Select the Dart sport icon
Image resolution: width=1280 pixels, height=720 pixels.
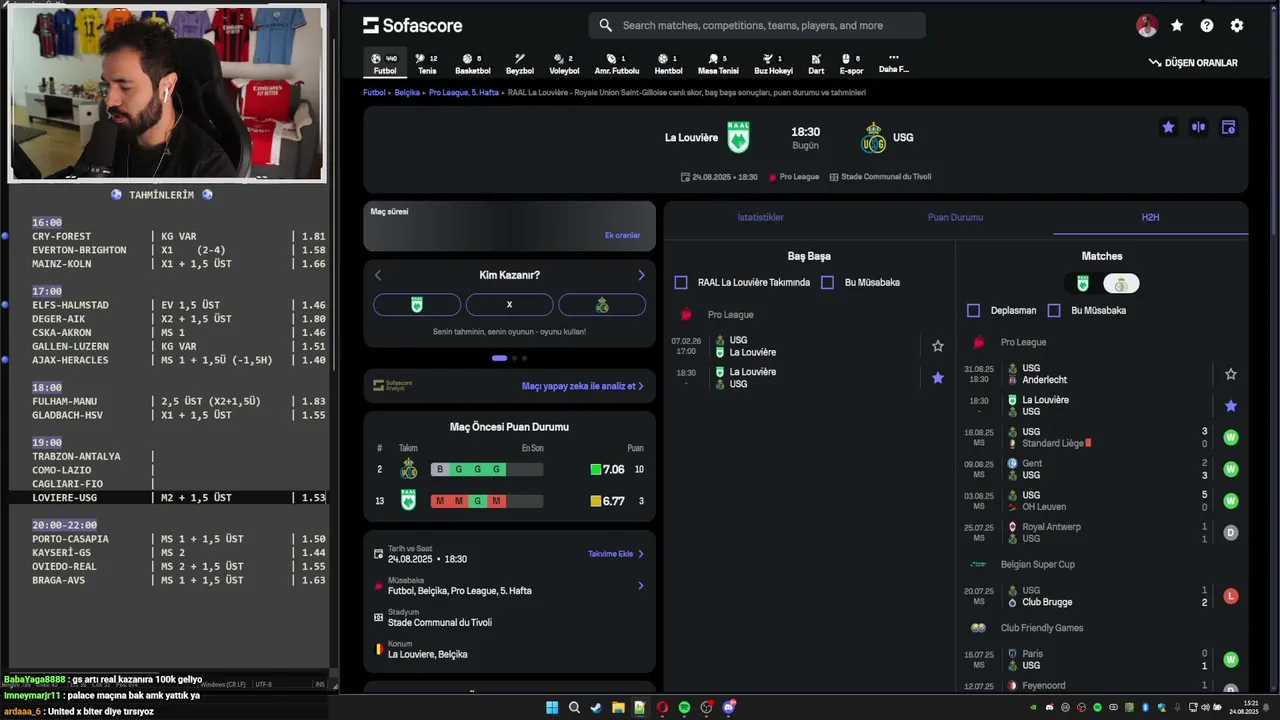[x=816, y=64]
